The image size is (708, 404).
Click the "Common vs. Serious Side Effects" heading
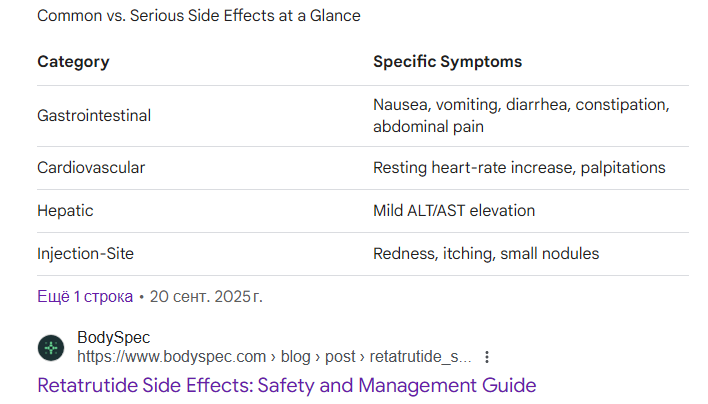(199, 16)
